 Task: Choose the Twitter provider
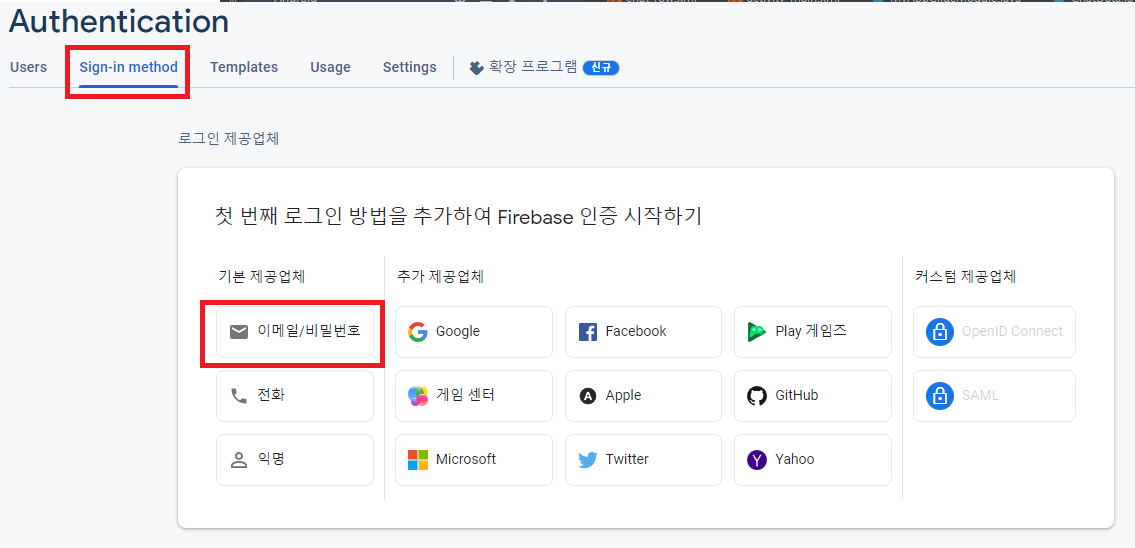click(643, 459)
